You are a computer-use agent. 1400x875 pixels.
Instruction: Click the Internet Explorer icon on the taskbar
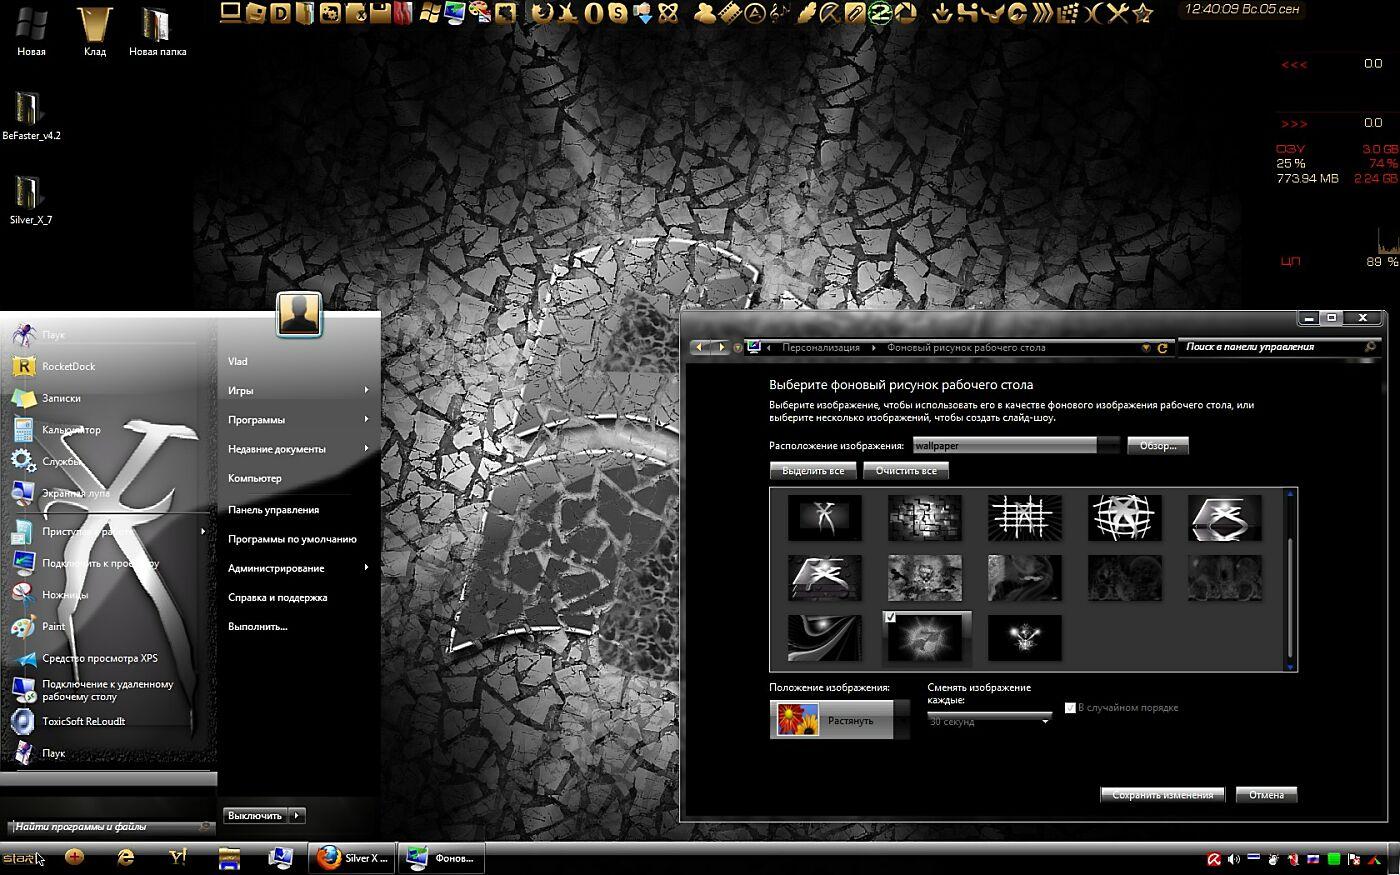(126, 857)
